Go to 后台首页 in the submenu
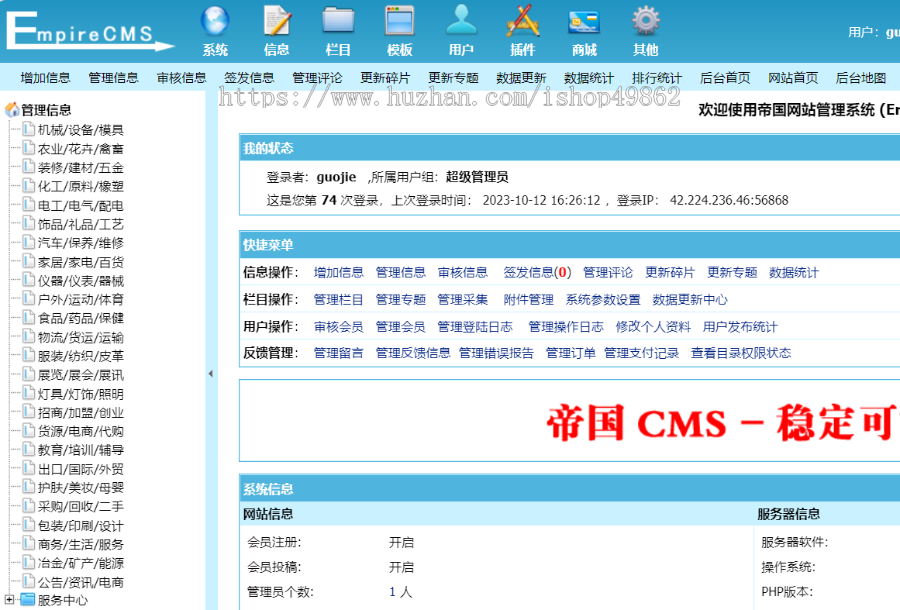 coord(725,77)
